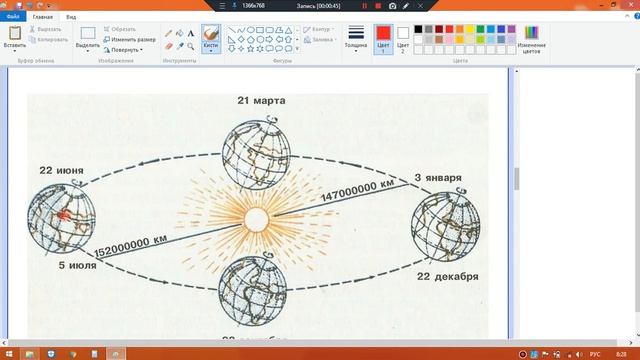This screenshot has height=360, width=640.
Task: Pick the yellow color swatch
Action: click(x=470, y=29)
